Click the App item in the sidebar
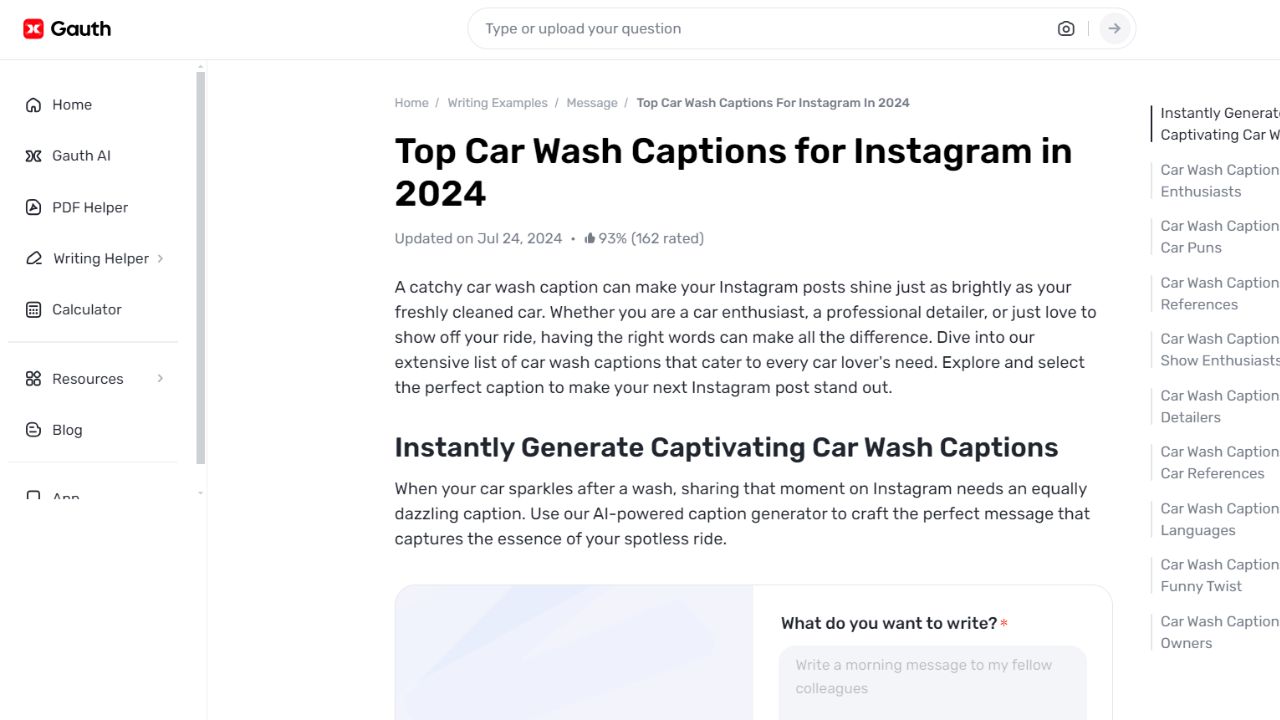1280x720 pixels. 65,494
